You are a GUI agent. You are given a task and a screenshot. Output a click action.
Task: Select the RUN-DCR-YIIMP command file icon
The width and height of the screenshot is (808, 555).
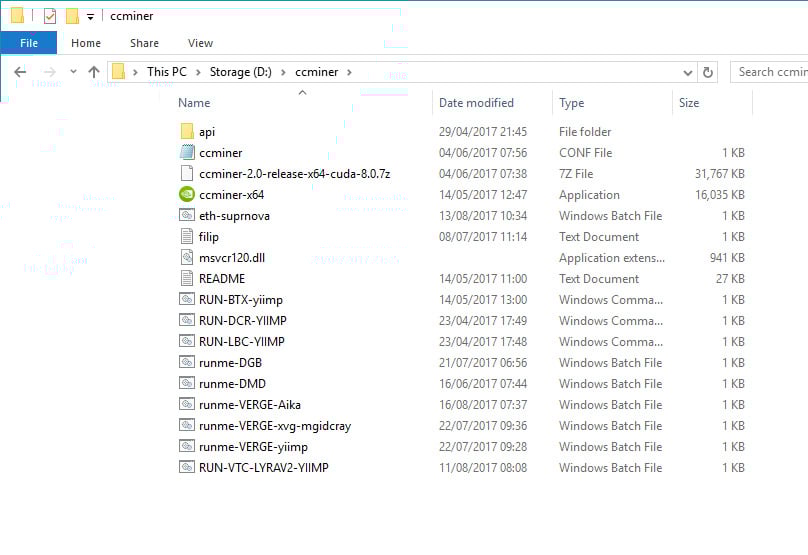coord(187,321)
